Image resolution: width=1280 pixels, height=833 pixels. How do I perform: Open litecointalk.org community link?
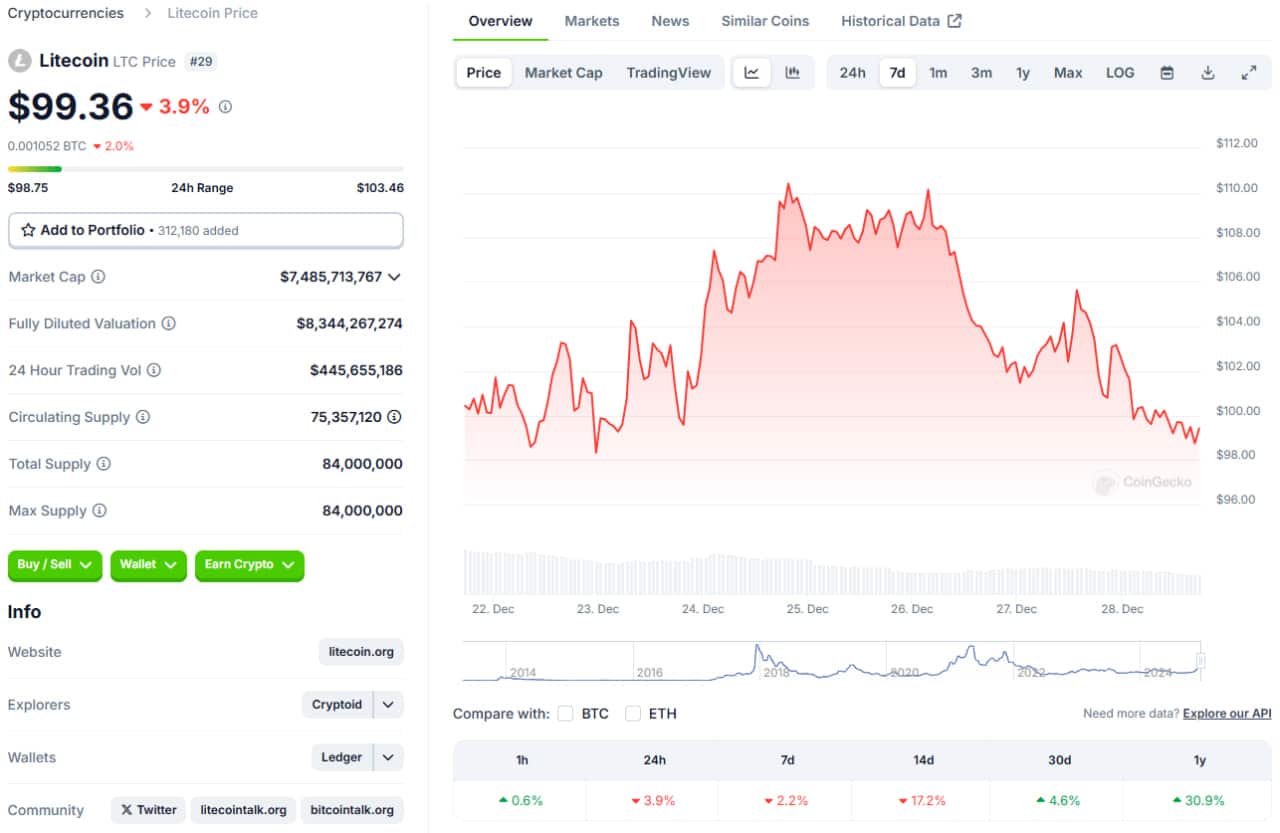click(x=243, y=810)
